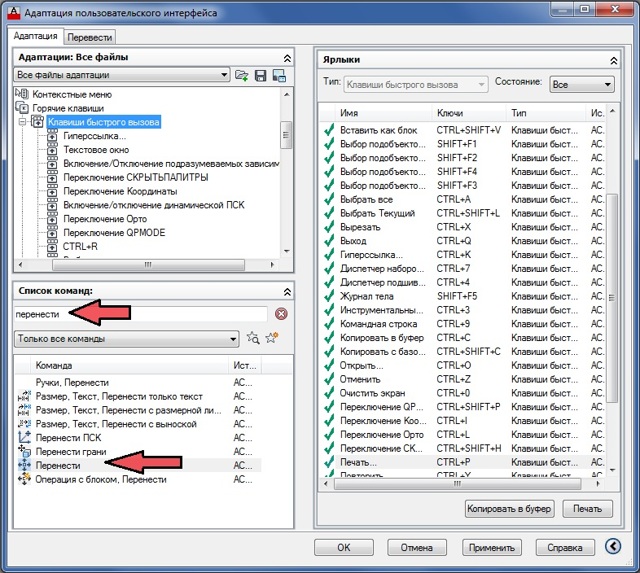Click the find command icon with magnifier
Image resolution: width=640 pixels, height=573 pixels.
252,339
